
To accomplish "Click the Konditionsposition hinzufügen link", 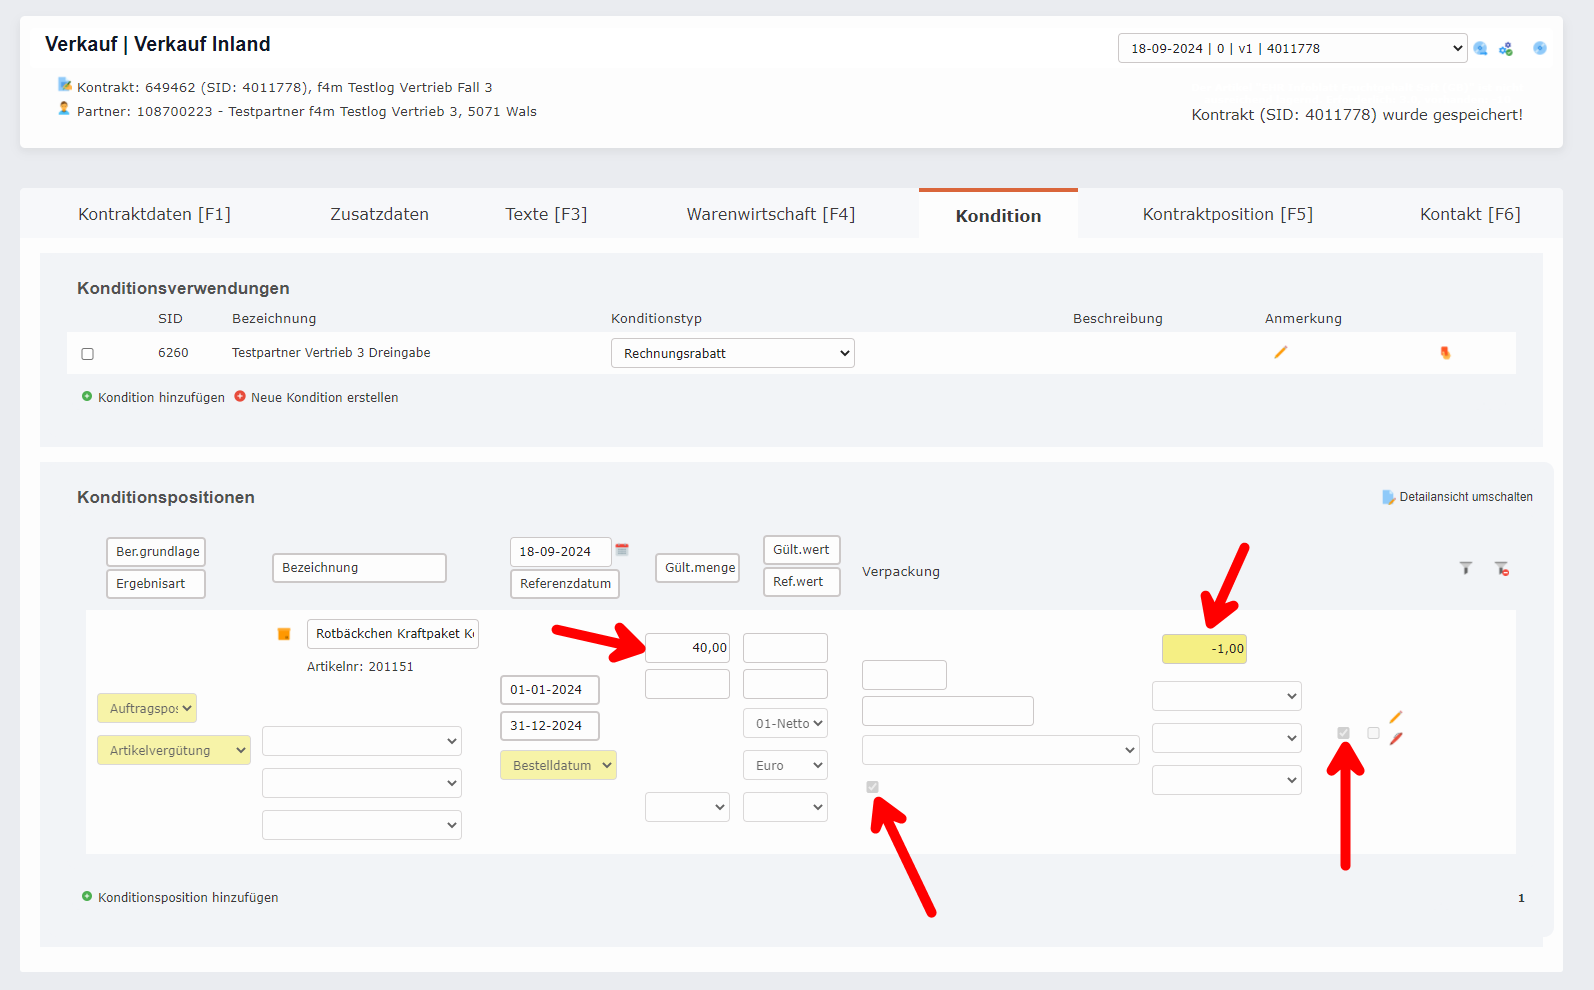I will pyautogui.click(x=188, y=897).
